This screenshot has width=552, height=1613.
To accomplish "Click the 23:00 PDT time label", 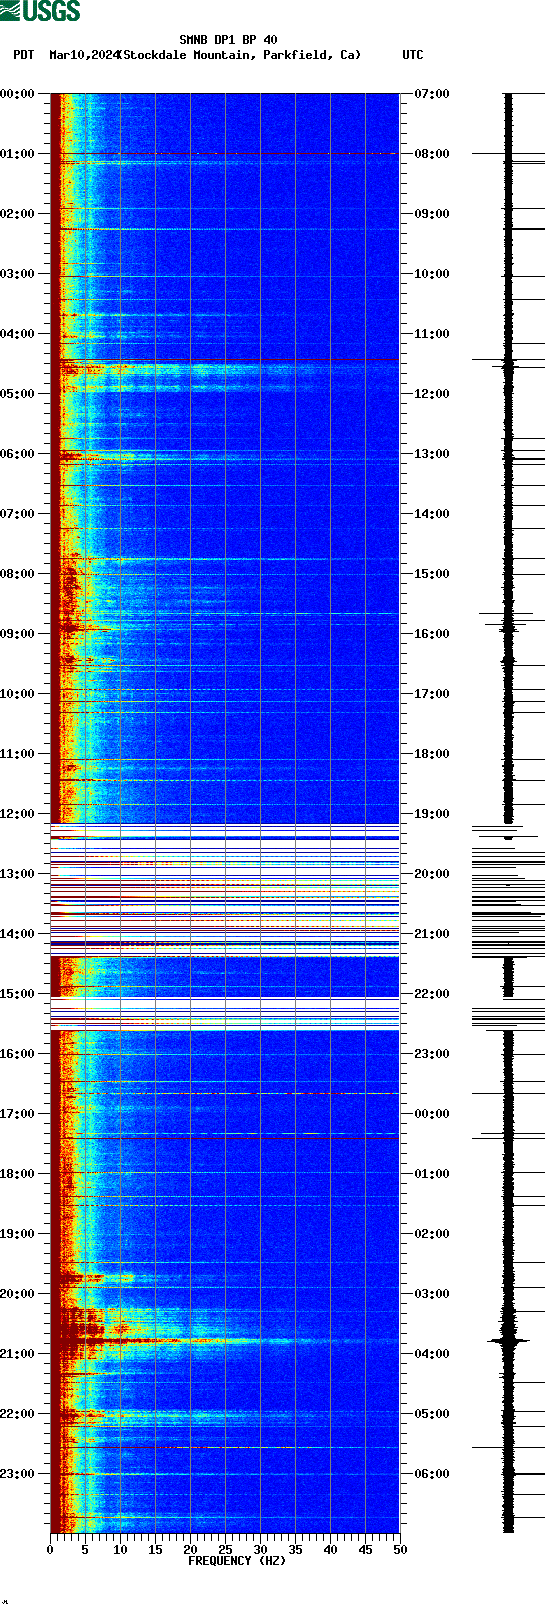I will point(17,1474).
